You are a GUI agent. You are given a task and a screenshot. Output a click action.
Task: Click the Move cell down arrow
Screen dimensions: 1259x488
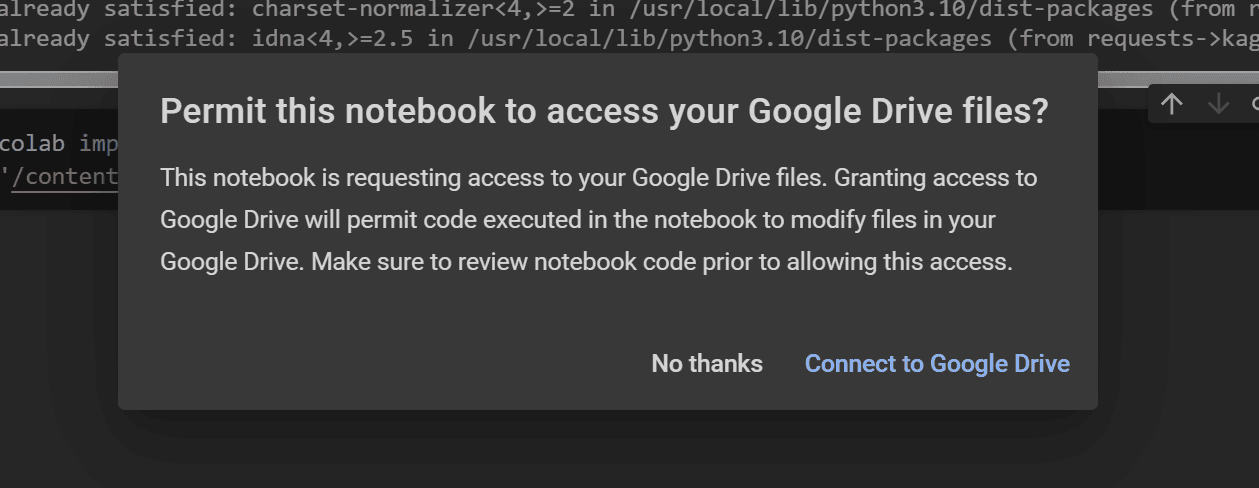1218,104
